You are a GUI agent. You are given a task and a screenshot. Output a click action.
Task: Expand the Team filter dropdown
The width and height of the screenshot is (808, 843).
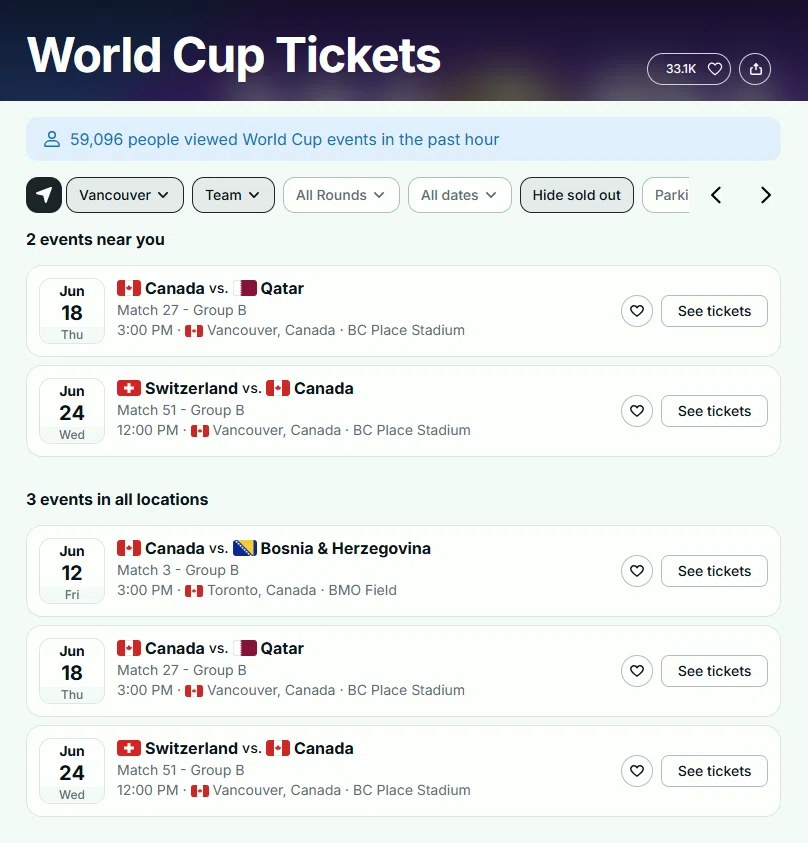point(233,195)
